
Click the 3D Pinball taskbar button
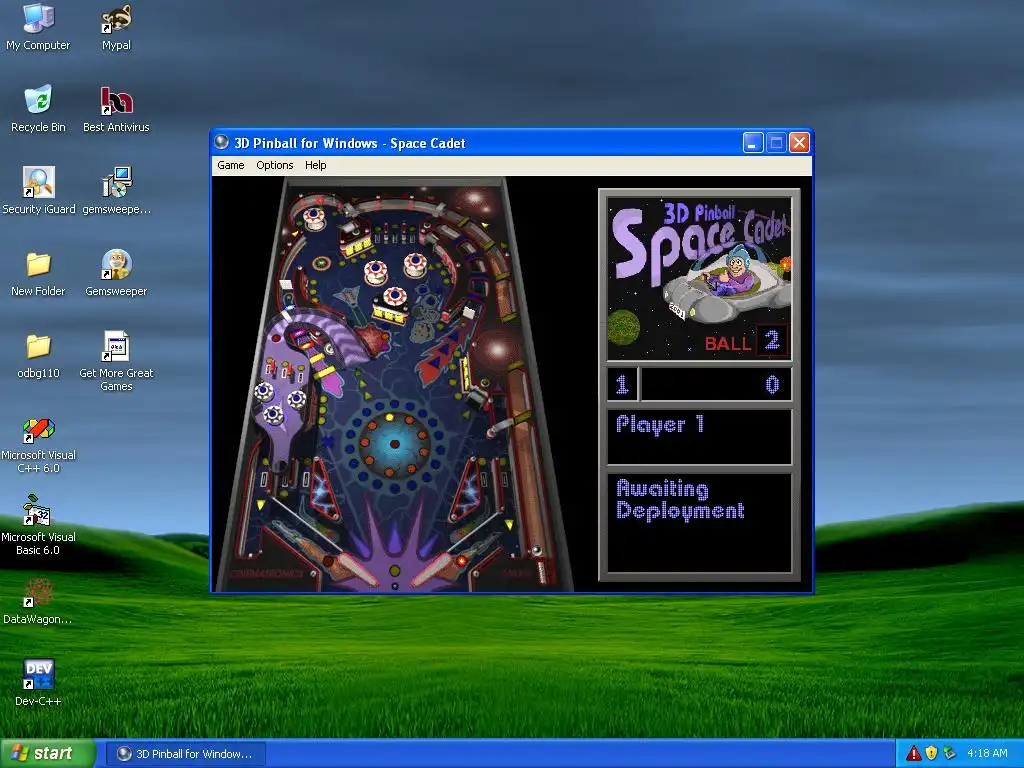coord(186,754)
